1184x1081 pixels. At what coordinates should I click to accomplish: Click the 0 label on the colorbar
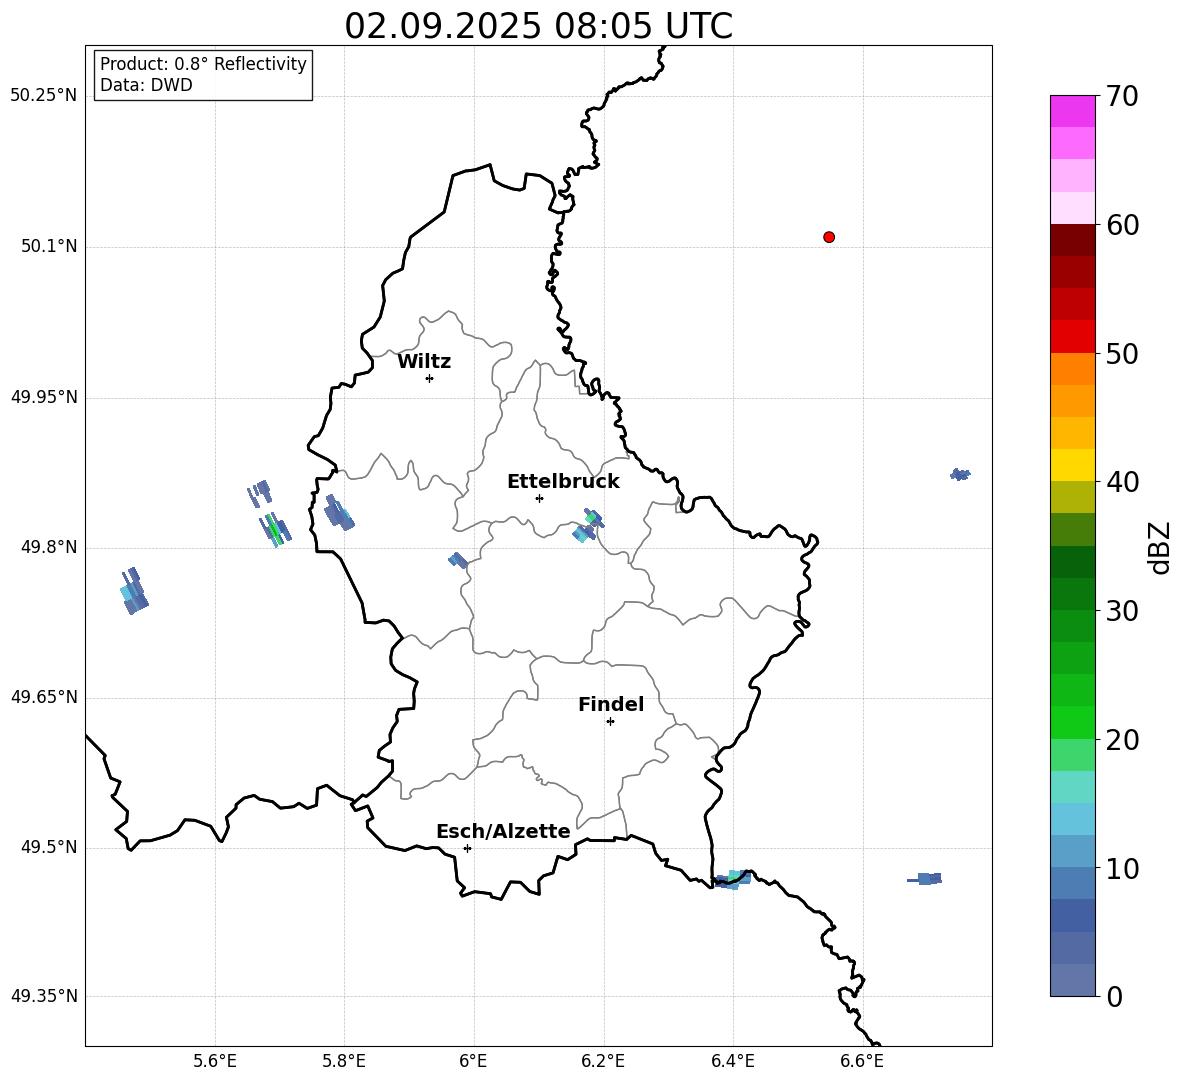pos(1114,997)
